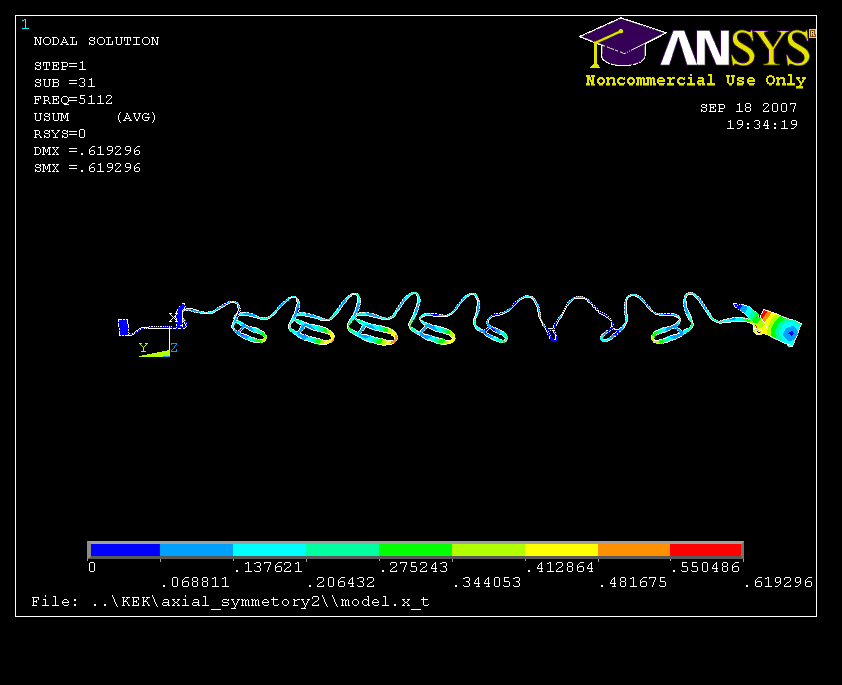Click the legend value .206432
This screenshot has height=685, width=842.
341,582
